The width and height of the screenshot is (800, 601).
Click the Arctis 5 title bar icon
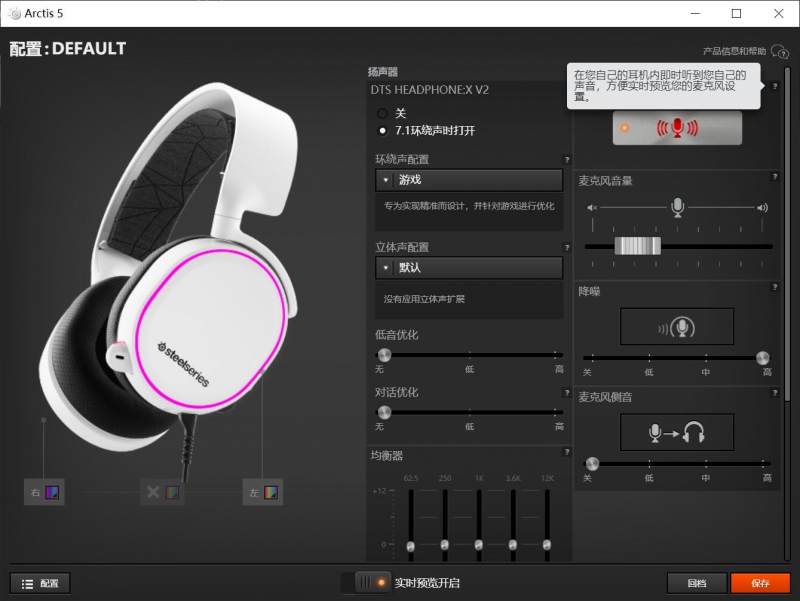point(15,14)
